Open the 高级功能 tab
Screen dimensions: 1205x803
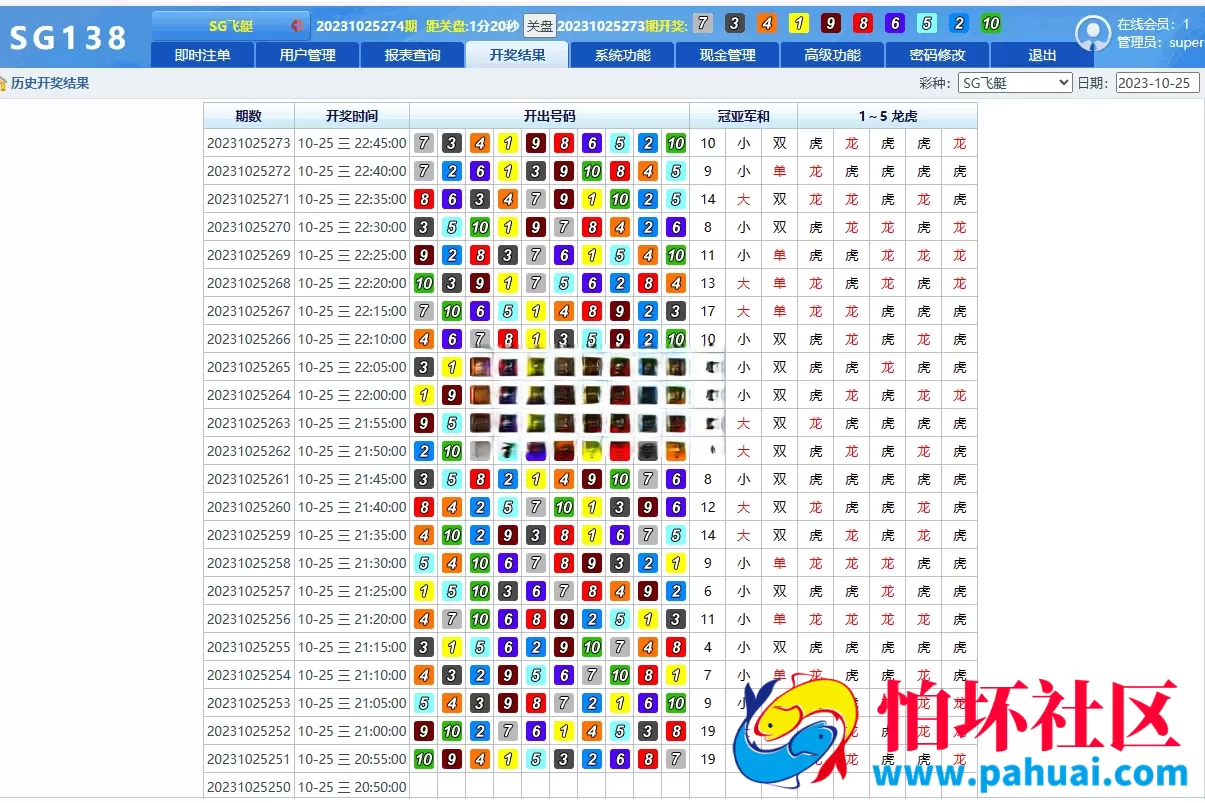pyautogui.click(x=832, y=56)
